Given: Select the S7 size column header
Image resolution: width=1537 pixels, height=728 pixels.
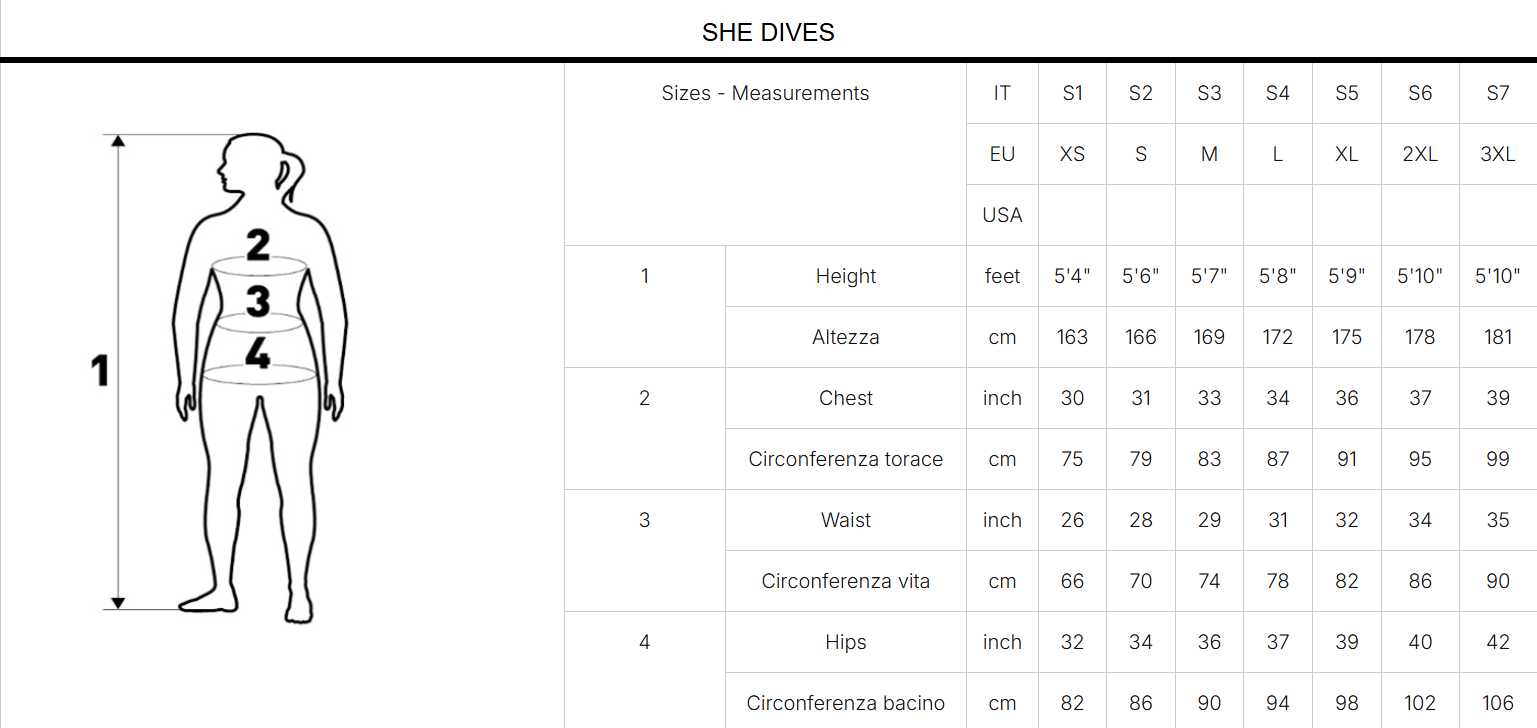Looking at the screenshot, I should tap(1497, 93).
